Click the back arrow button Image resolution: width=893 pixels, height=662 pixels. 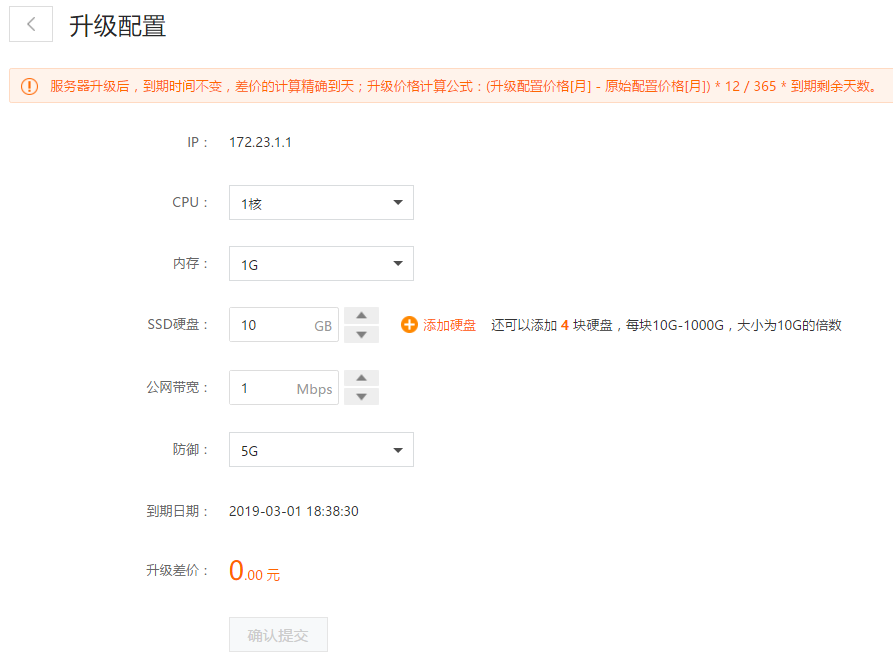tap(31, 25)
